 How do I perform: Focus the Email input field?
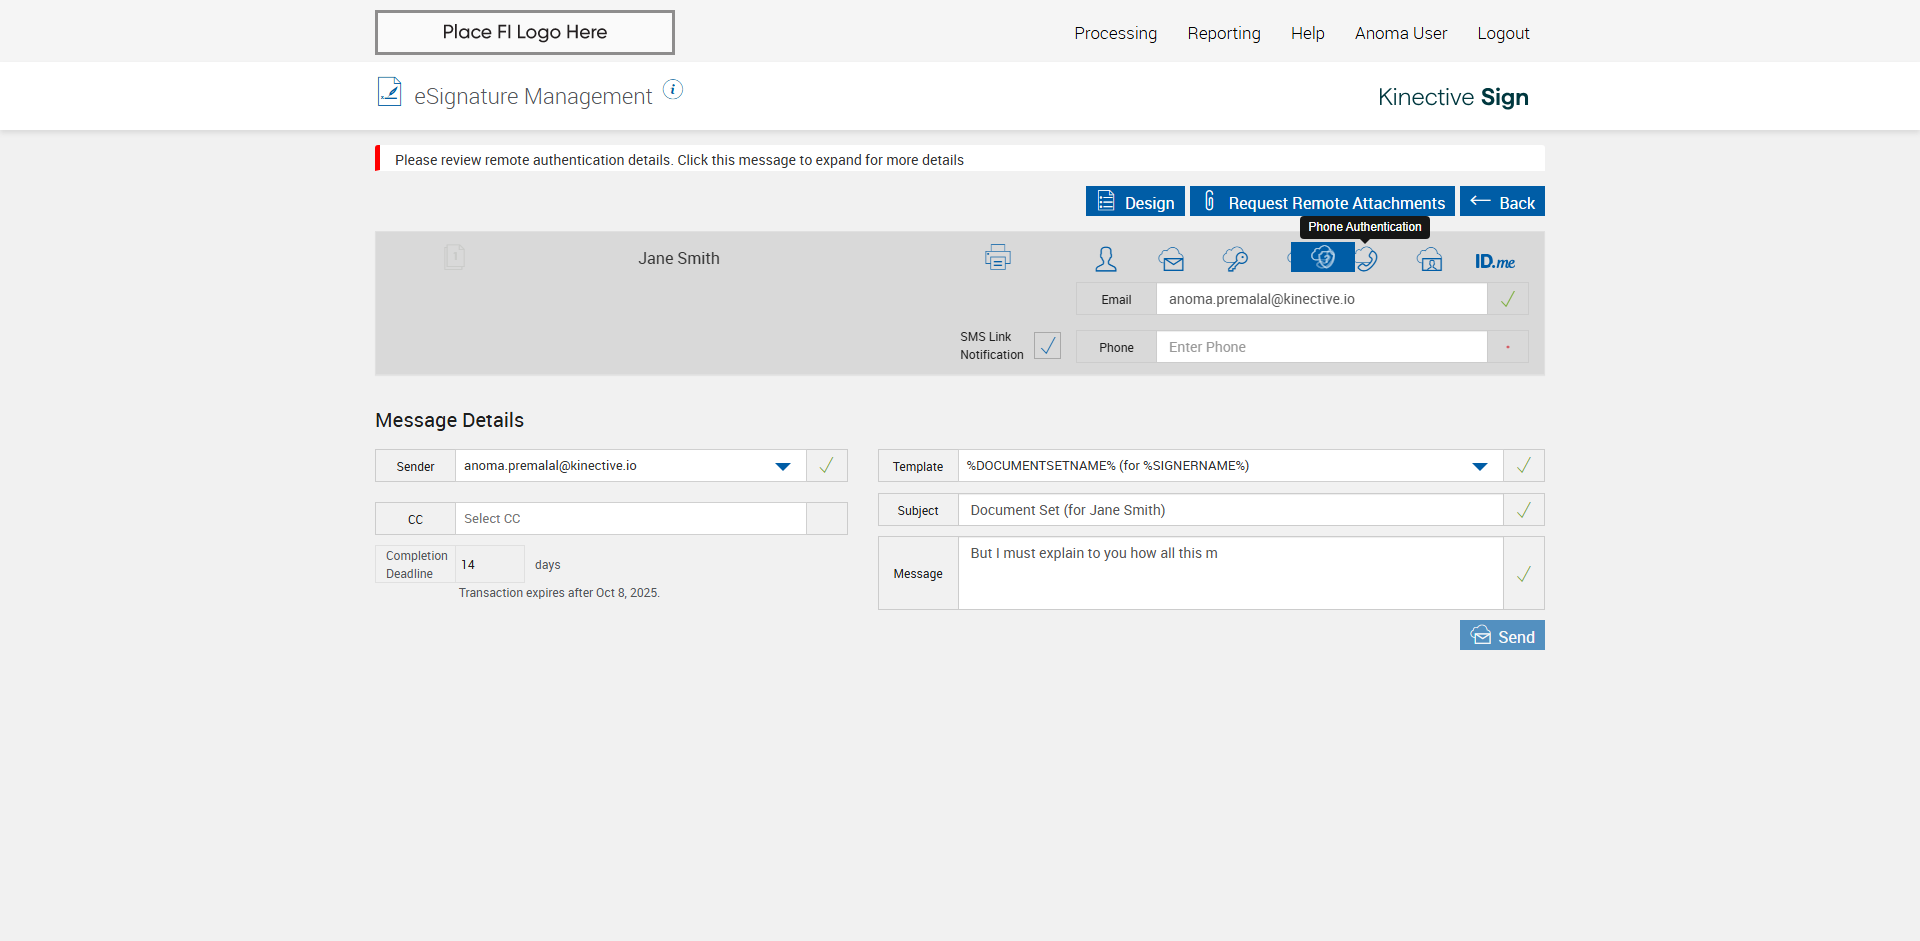tap(1321, 299)
